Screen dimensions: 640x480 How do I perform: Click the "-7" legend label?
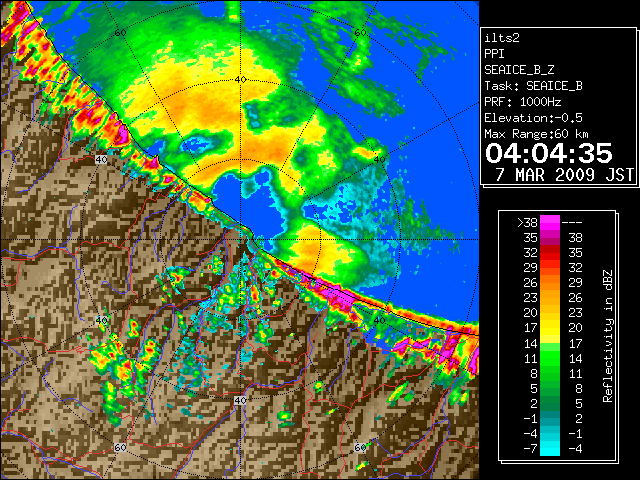(530, 449)
